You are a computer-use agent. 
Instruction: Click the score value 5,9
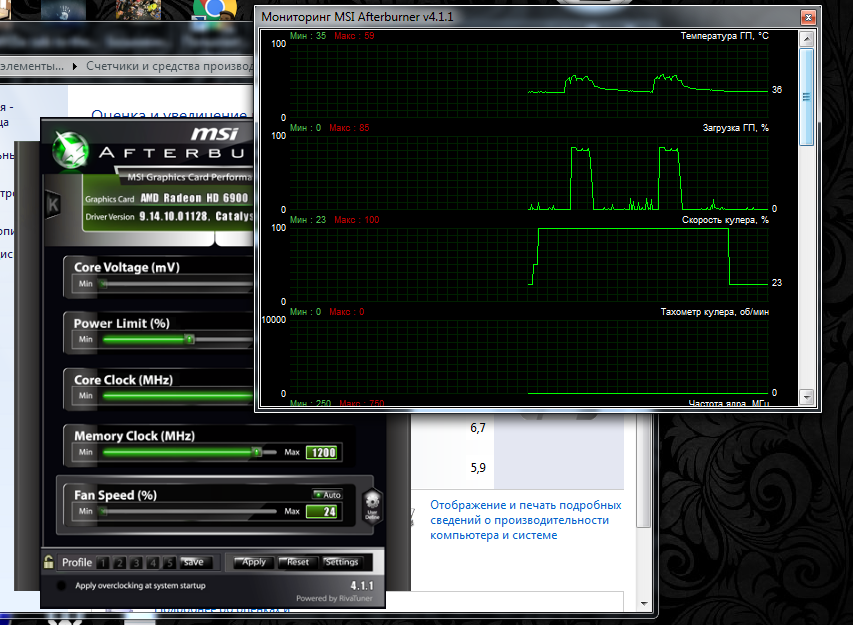478,468
